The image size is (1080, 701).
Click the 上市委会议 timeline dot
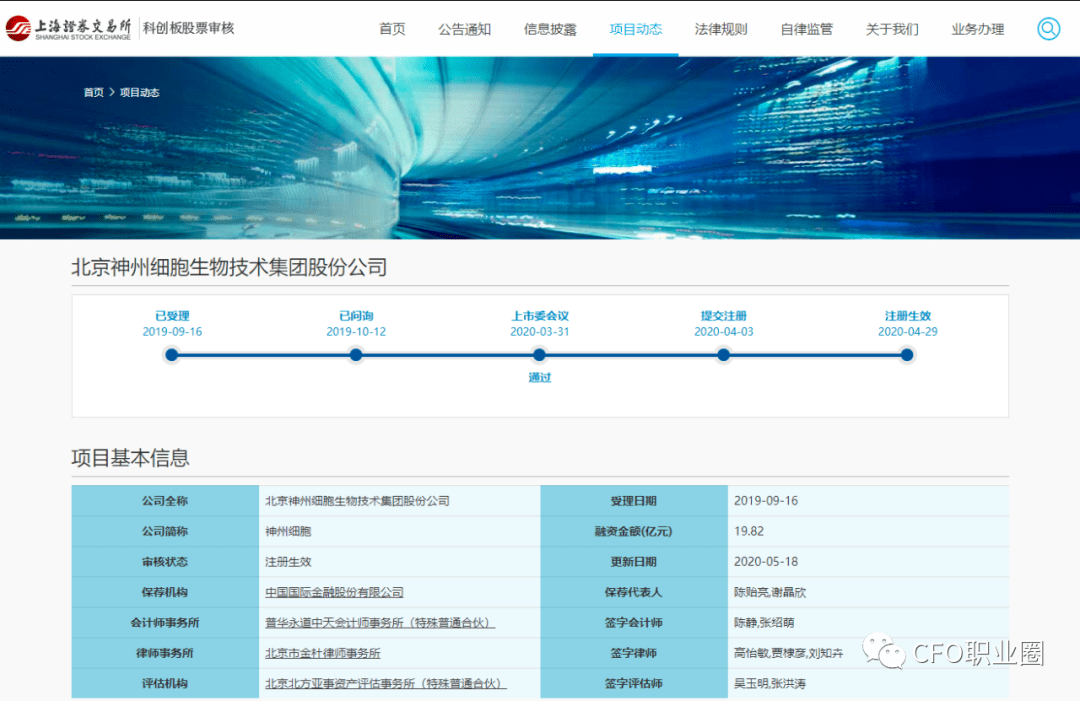pyautogui.click(x=539, y=355)
